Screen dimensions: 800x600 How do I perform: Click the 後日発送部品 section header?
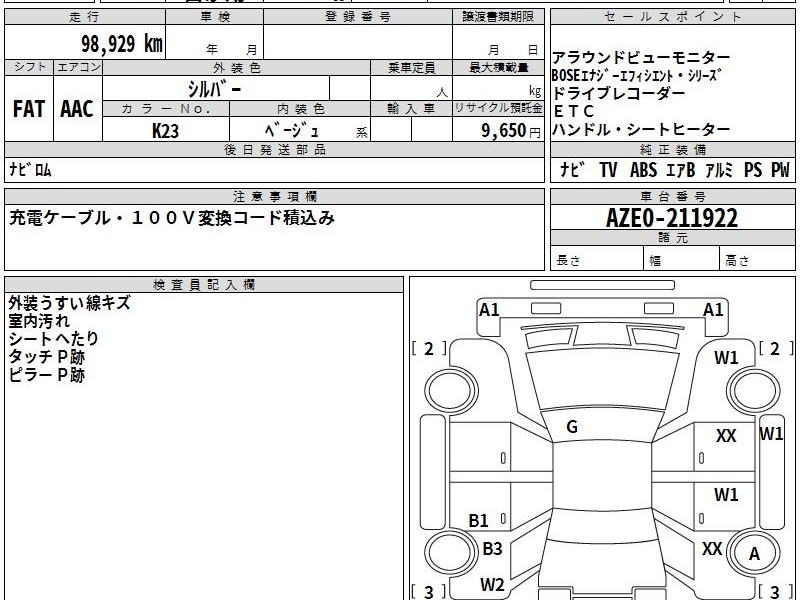[x=274, y=149]
